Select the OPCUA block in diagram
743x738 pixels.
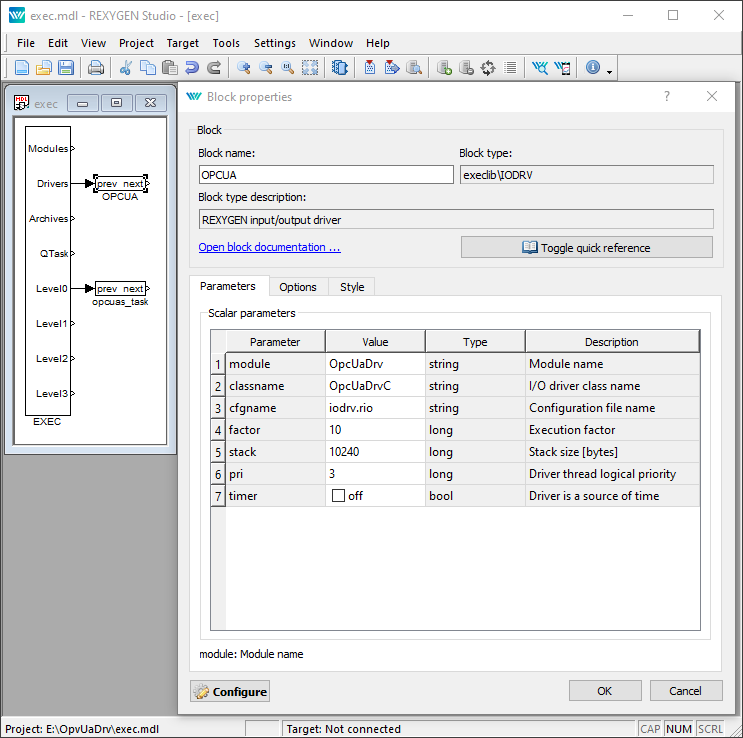coord(121,183)
